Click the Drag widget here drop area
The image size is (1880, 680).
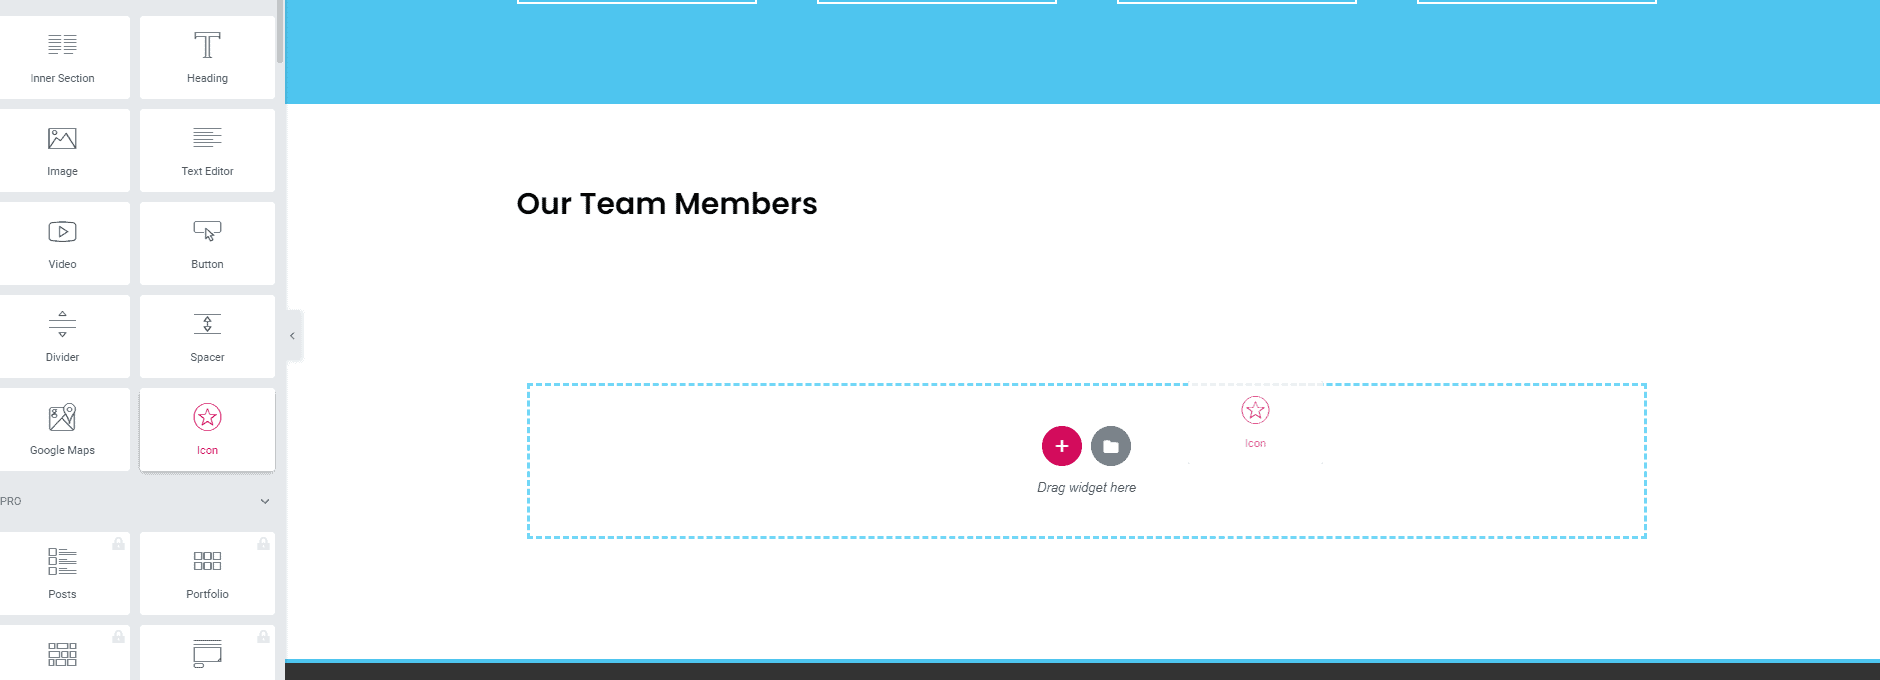(x=1087, y=461)
